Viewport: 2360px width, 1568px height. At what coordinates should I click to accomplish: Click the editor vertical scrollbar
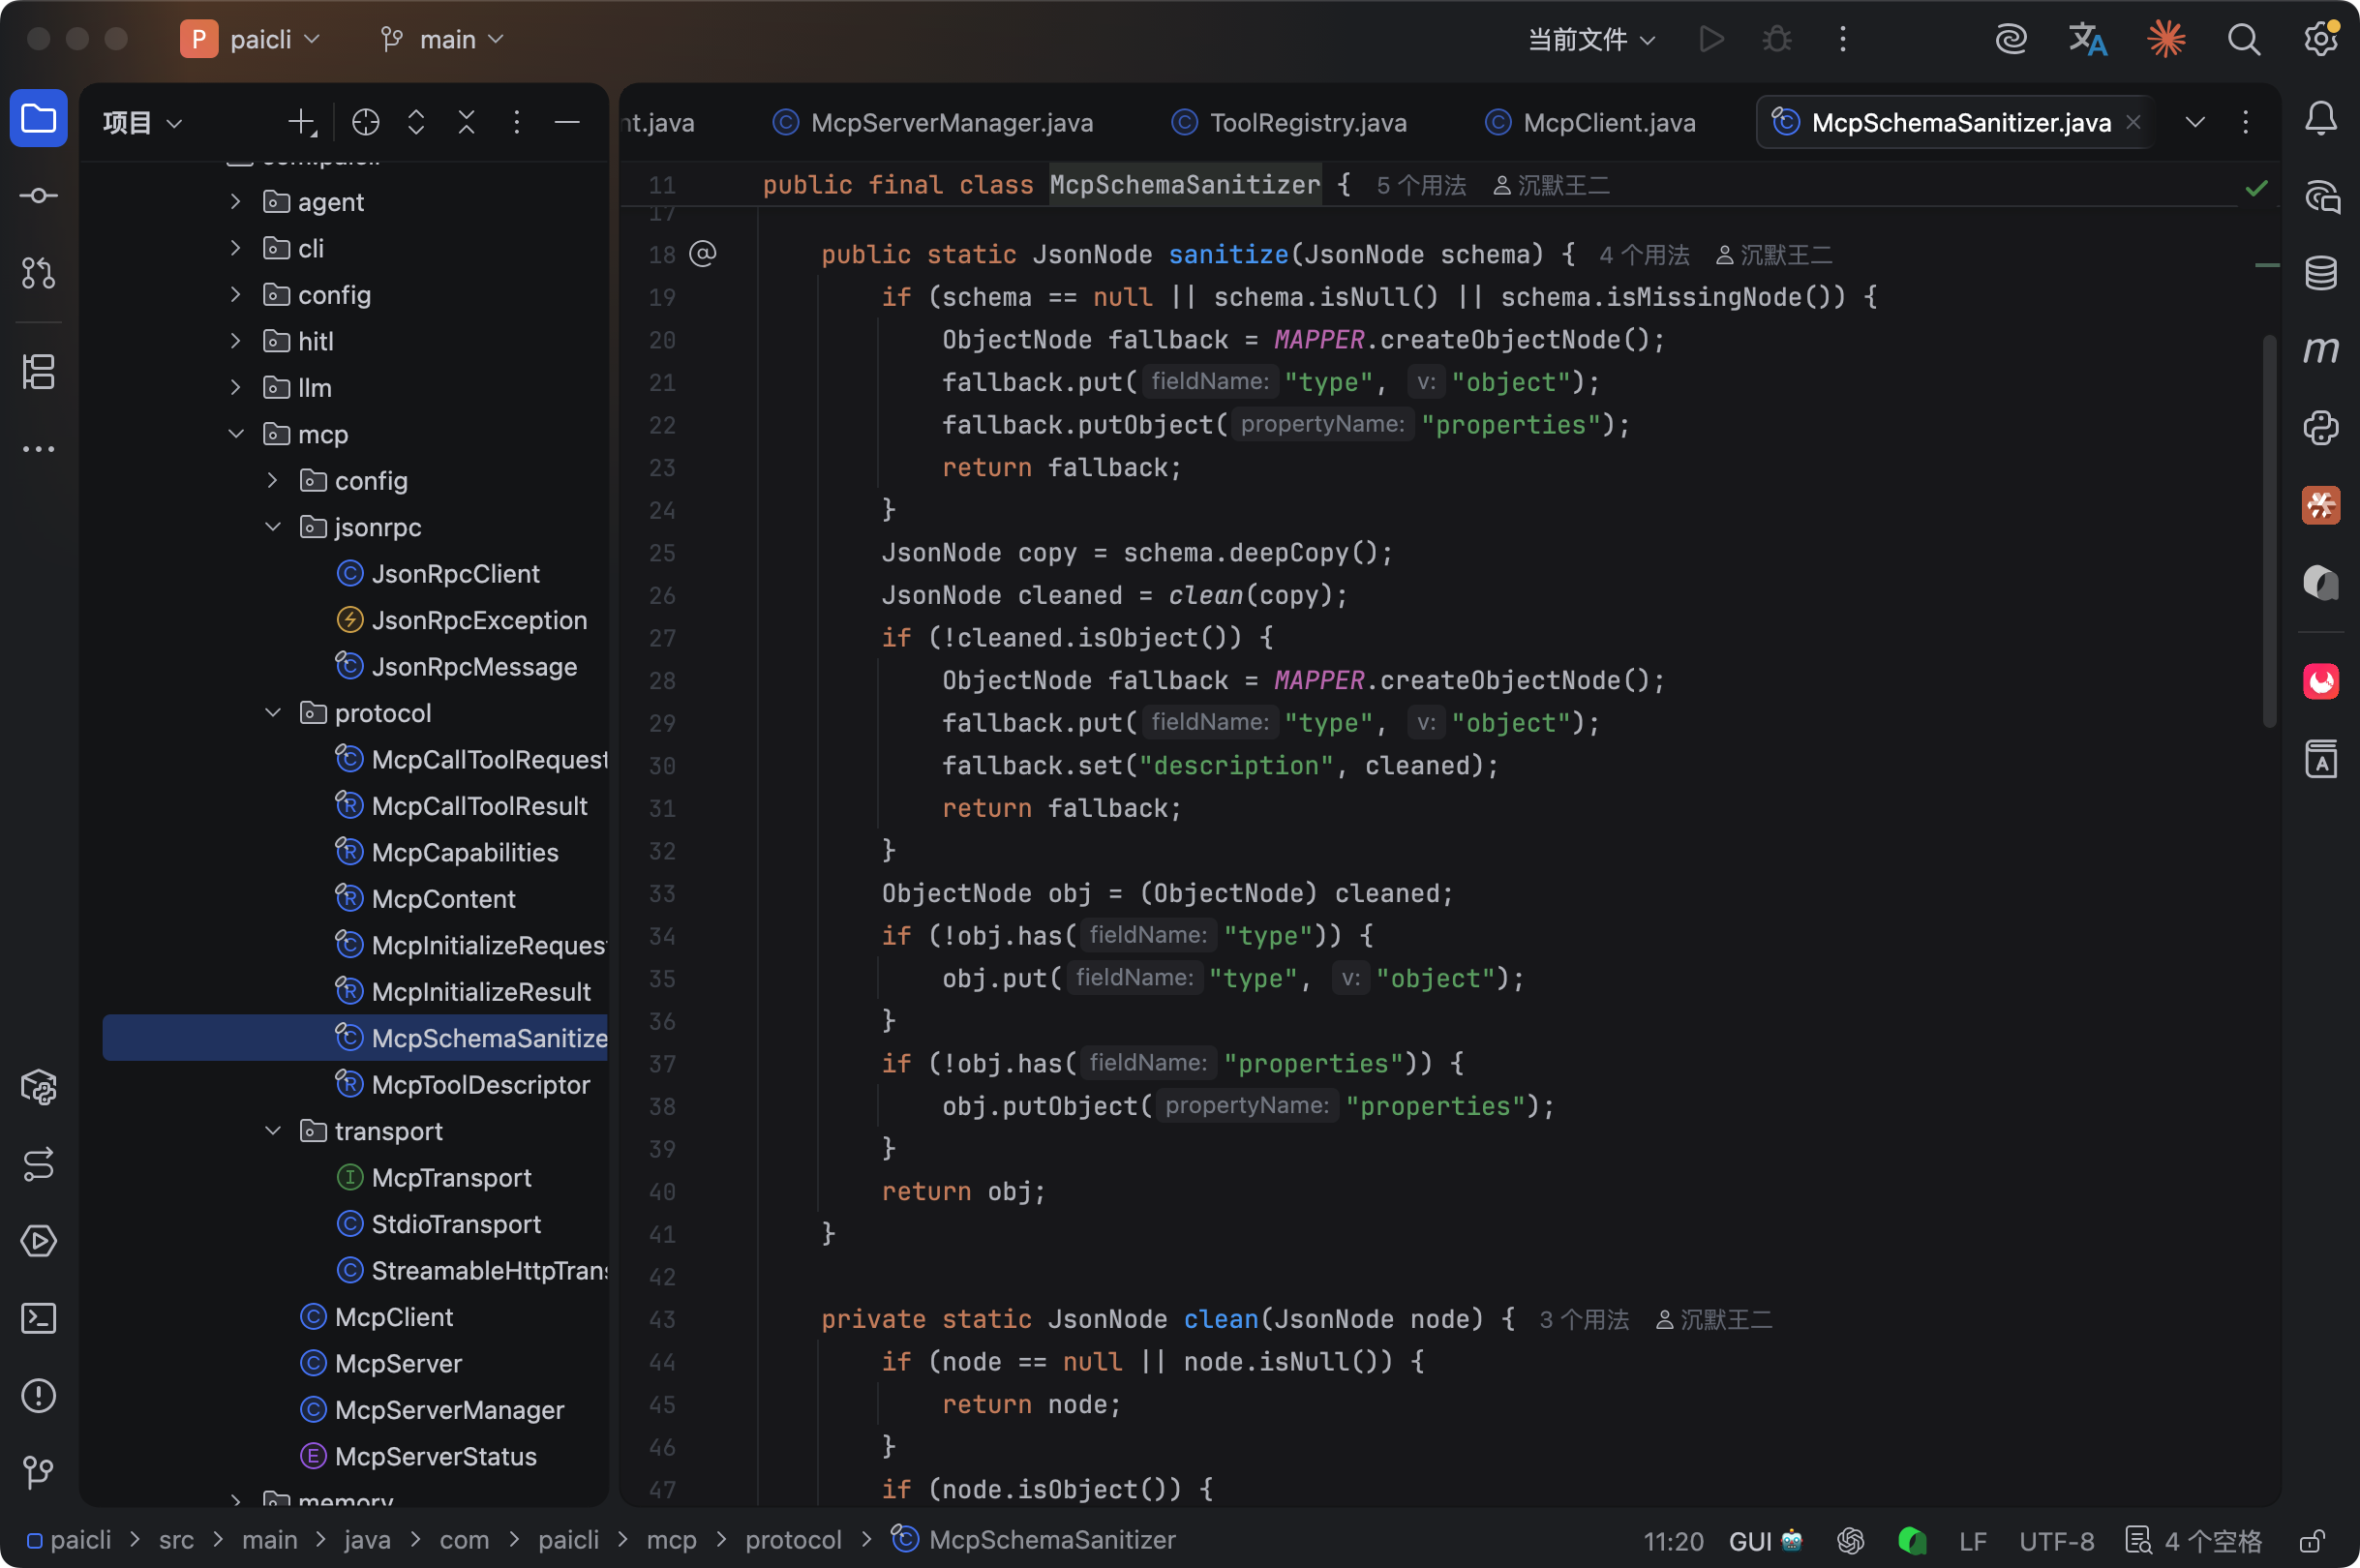click(2269, 530)
